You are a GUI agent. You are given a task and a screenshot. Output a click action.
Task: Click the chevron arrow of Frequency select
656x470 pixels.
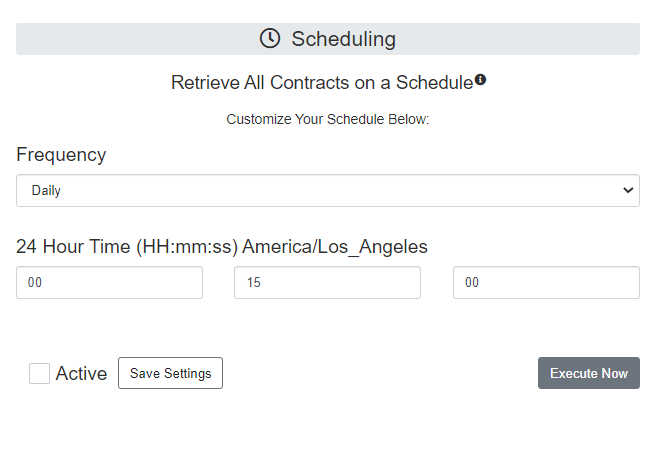coord(628,190)
